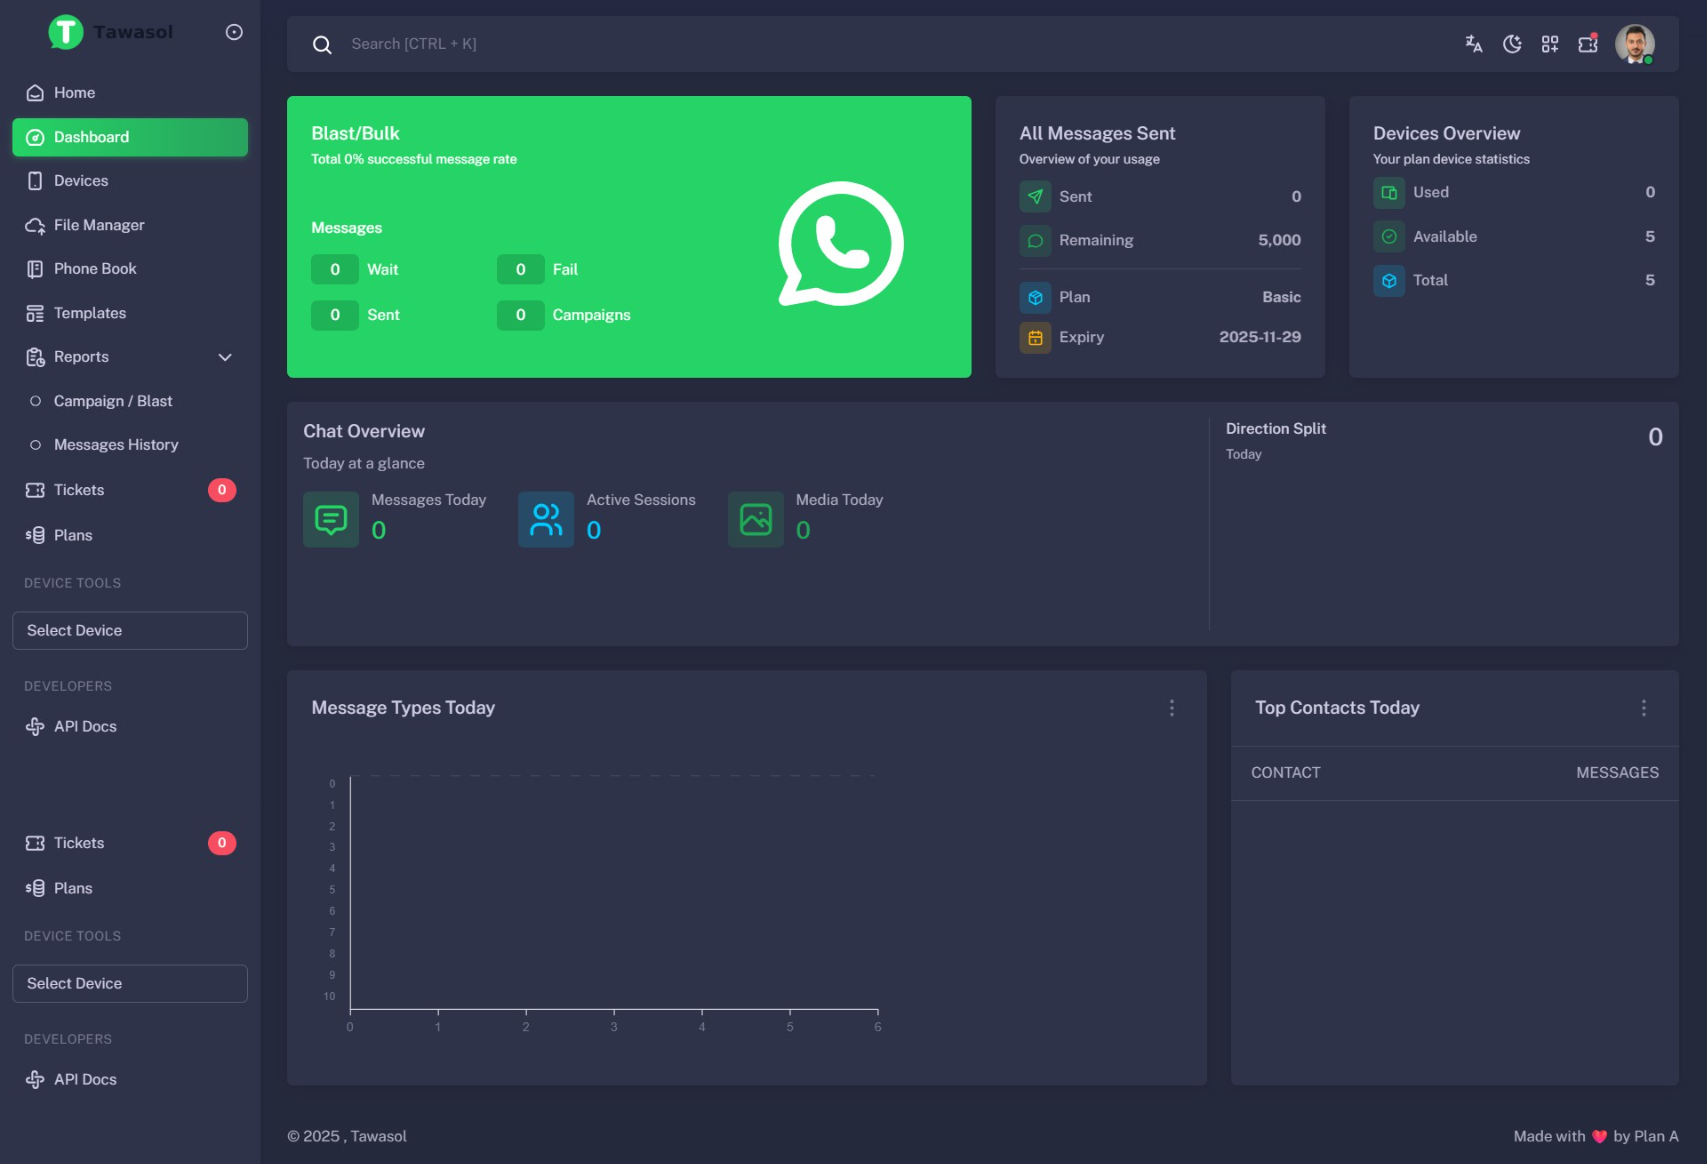Click the CONTACT column header
Screen dimensions: 1707x1164
[1286, 773]
